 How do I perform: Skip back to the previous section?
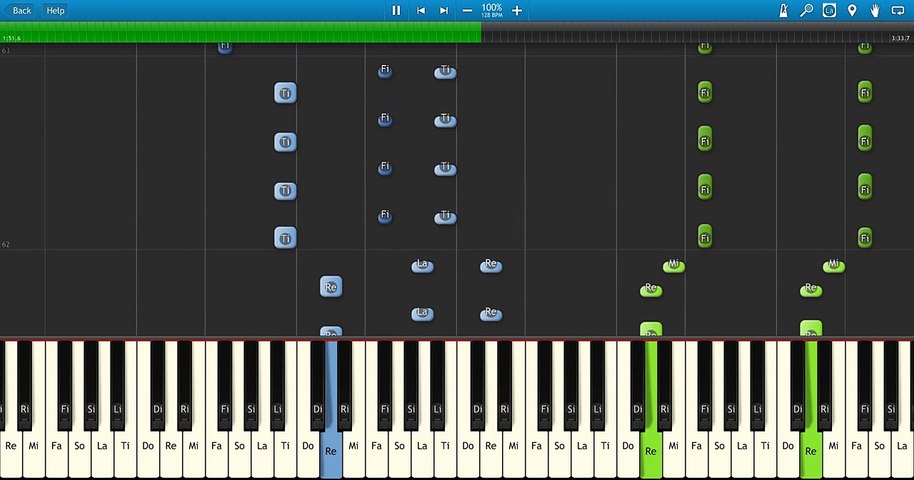tap(420, 10)
